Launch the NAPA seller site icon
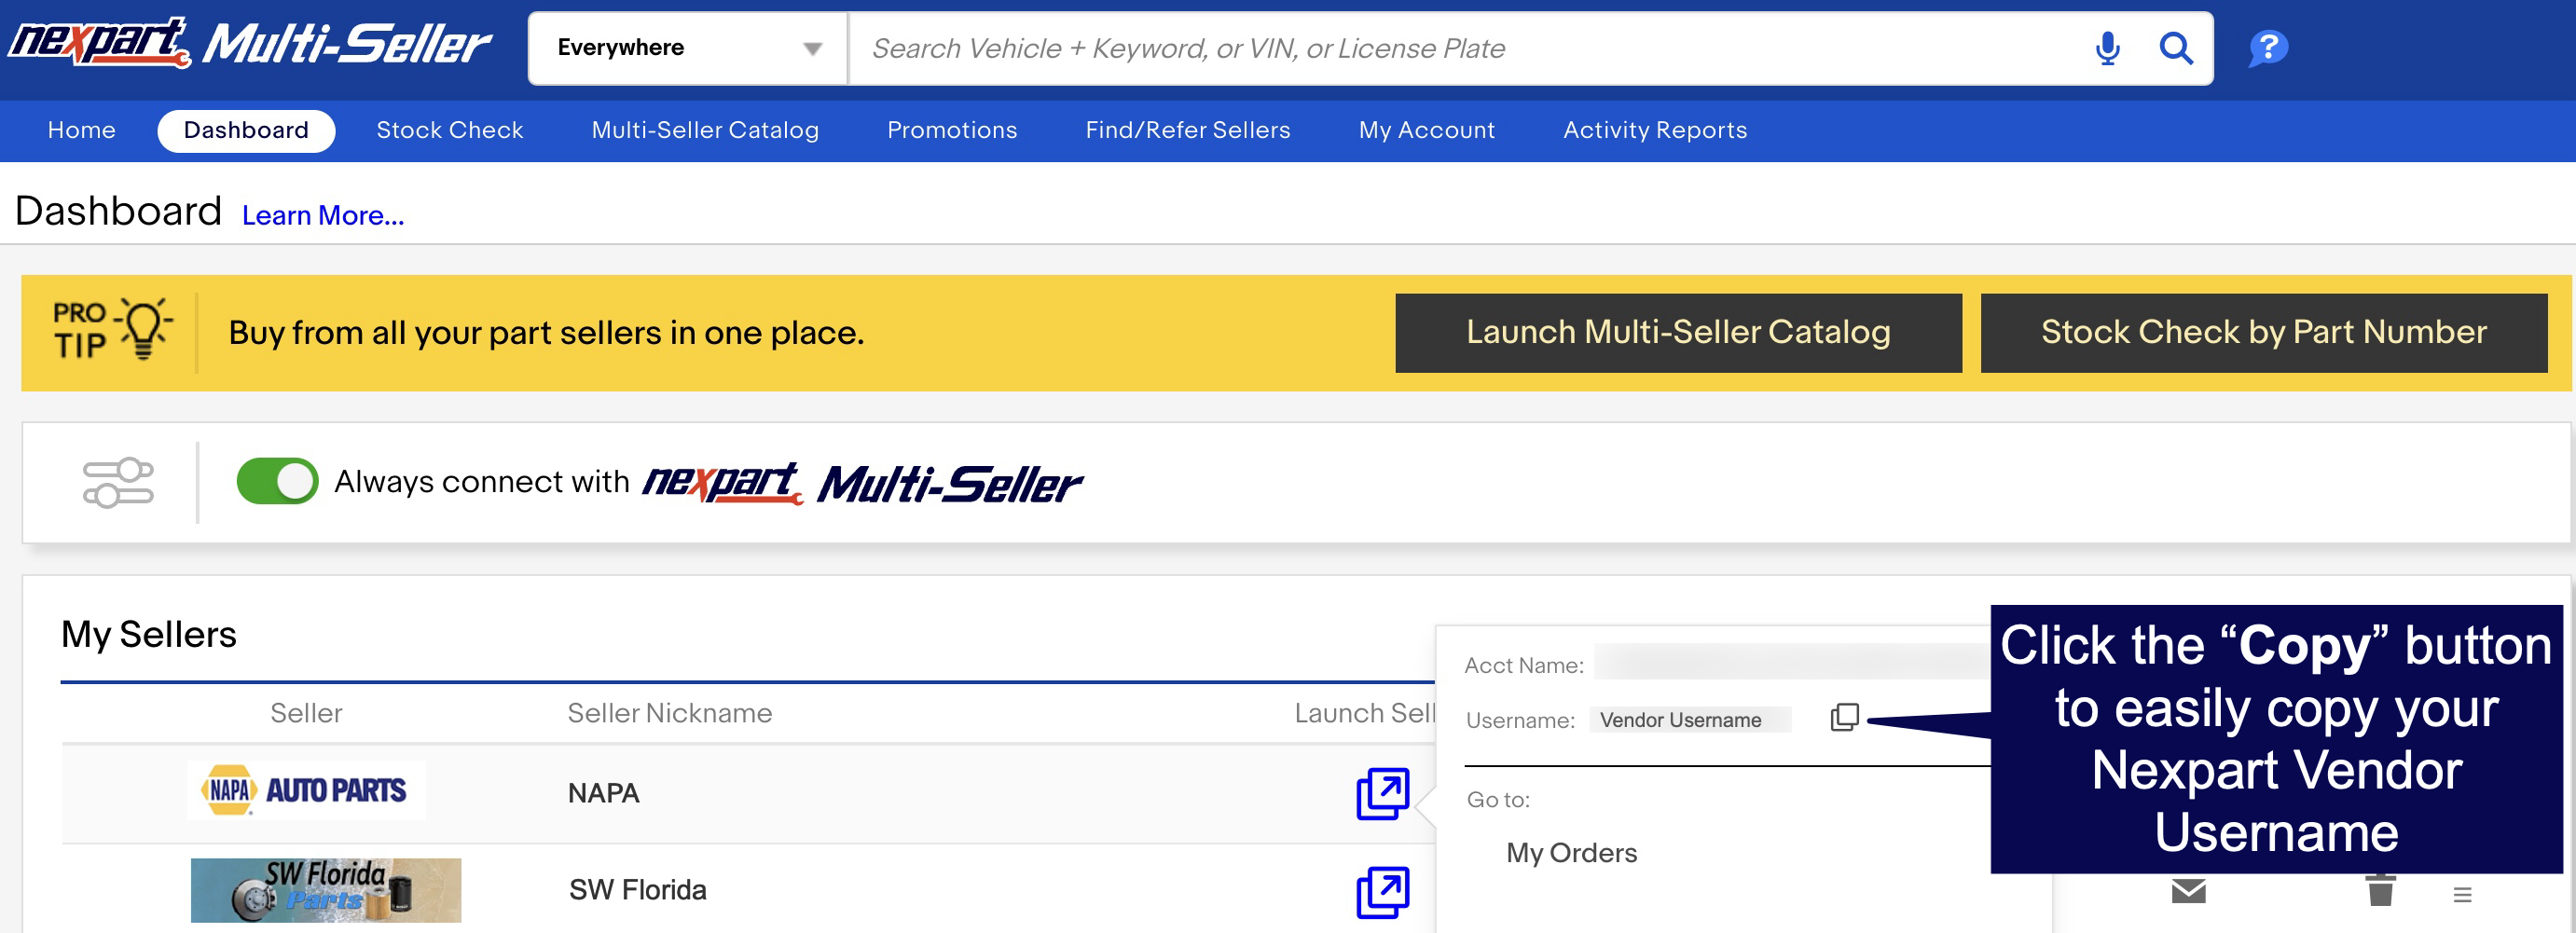This screenshot has height=933, width=2576. point(1382,793)
